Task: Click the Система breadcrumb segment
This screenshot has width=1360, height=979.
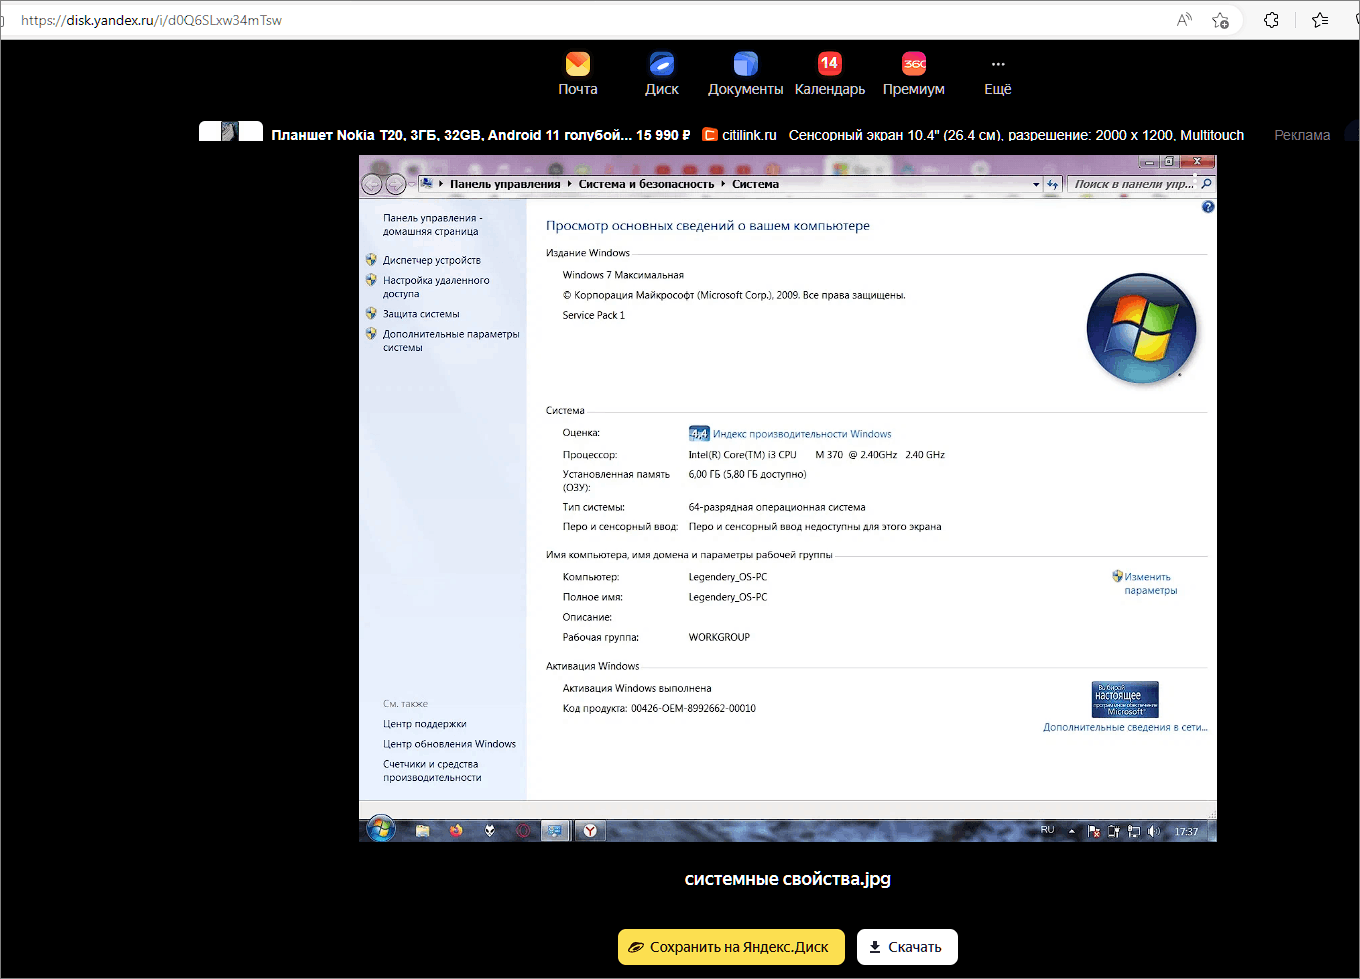Action: coord(755,184)
